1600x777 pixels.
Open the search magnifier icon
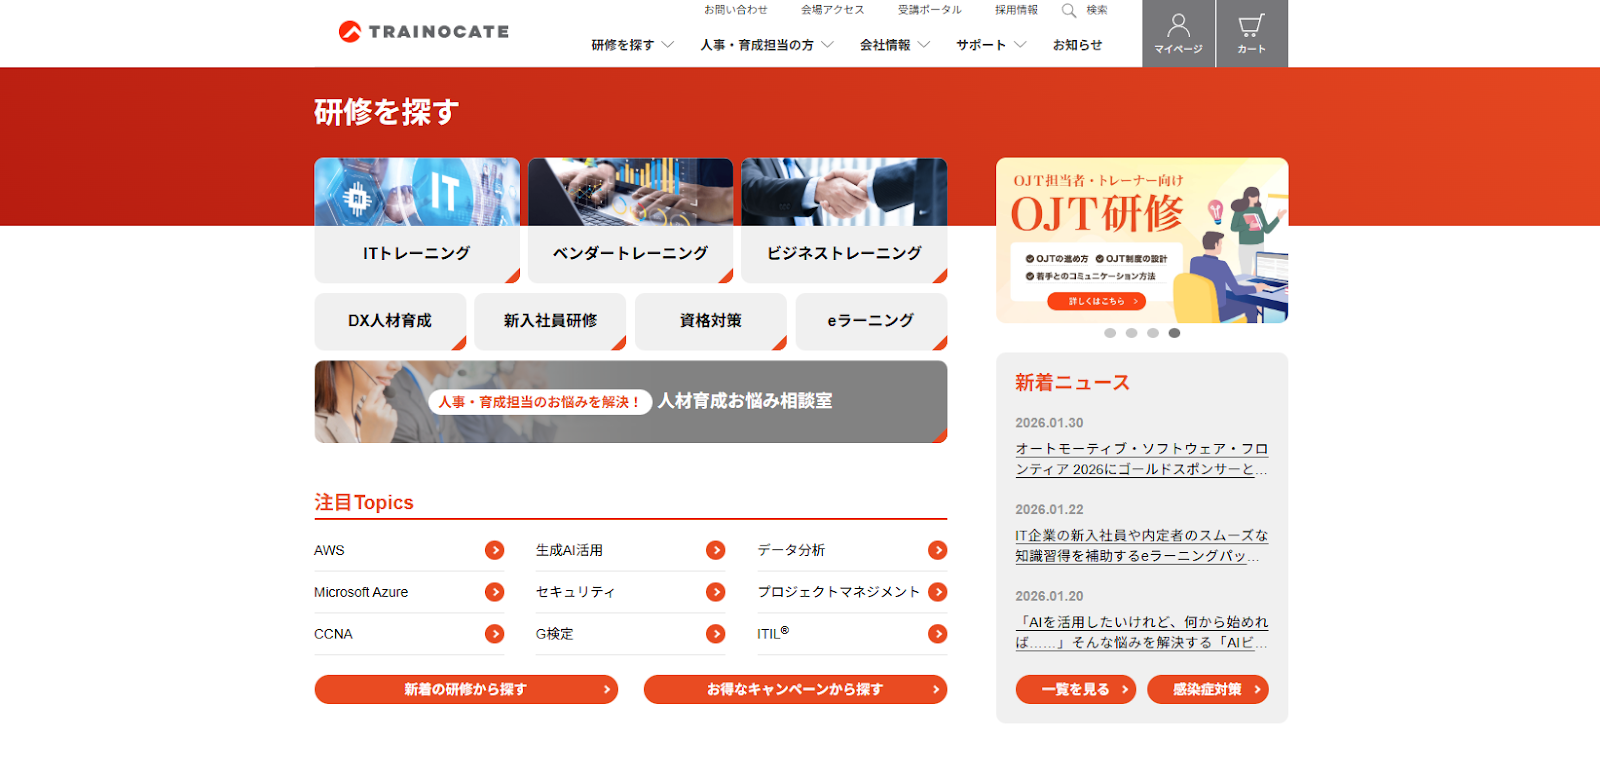[1069, 10]
